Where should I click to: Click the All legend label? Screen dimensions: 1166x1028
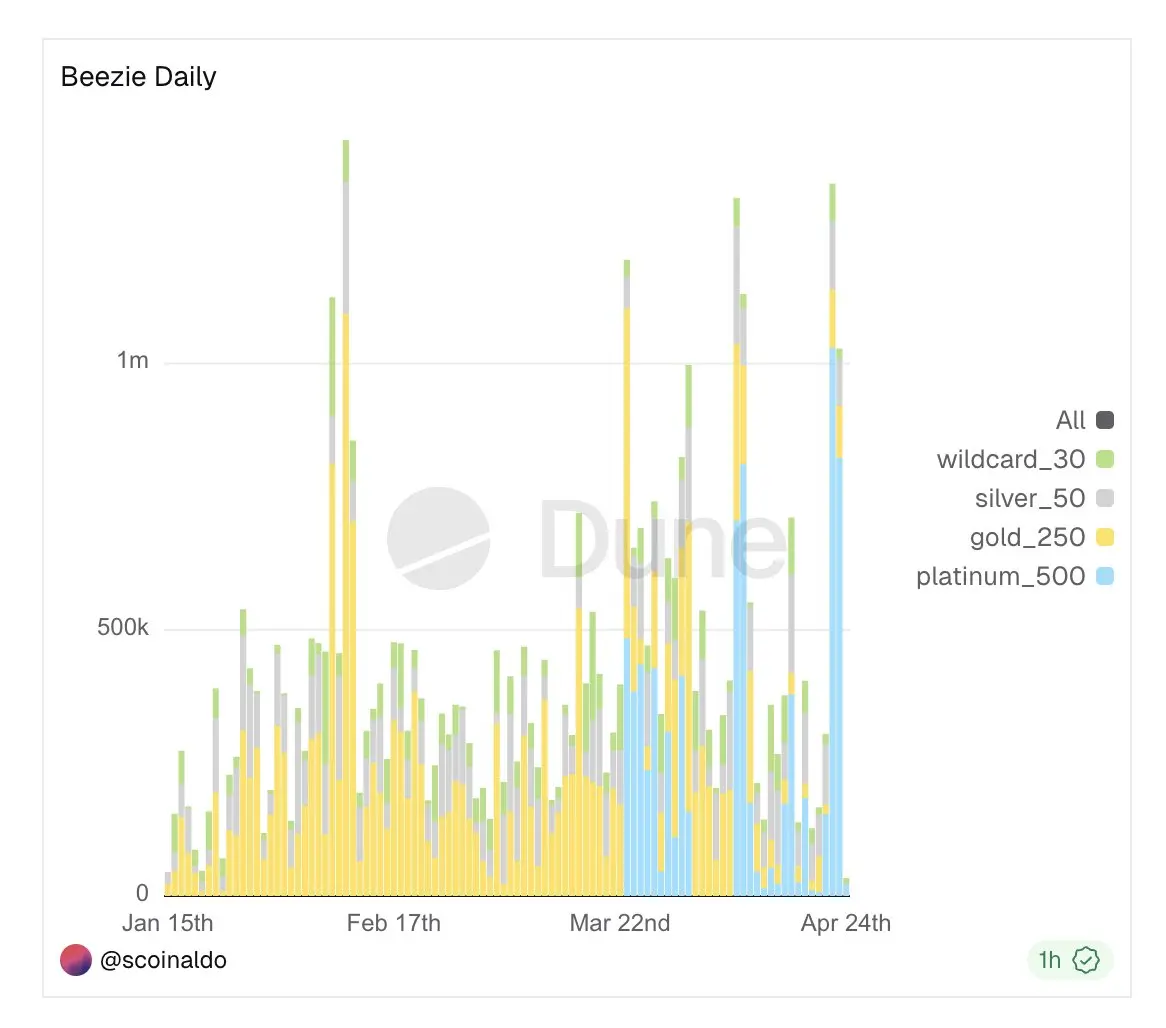coord(1070,420)
